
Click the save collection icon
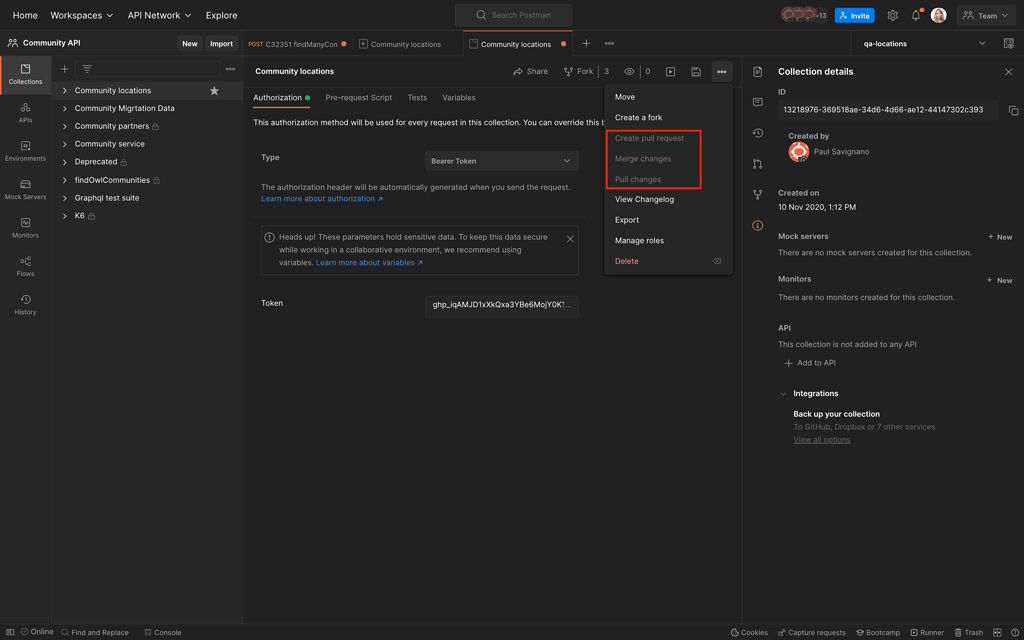pyautogui.click(x=696, y=72)
